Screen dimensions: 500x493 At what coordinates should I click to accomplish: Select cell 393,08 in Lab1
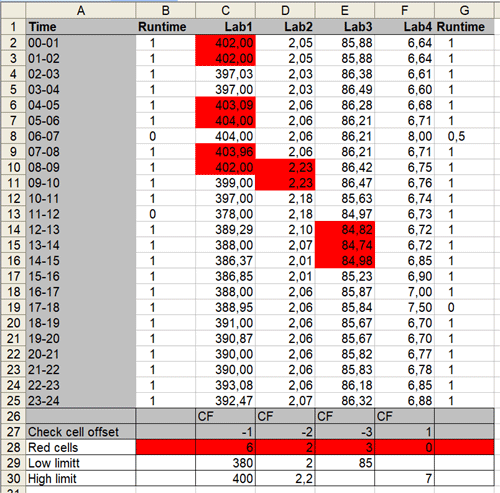pyautogui.click(x=225, y=385)
